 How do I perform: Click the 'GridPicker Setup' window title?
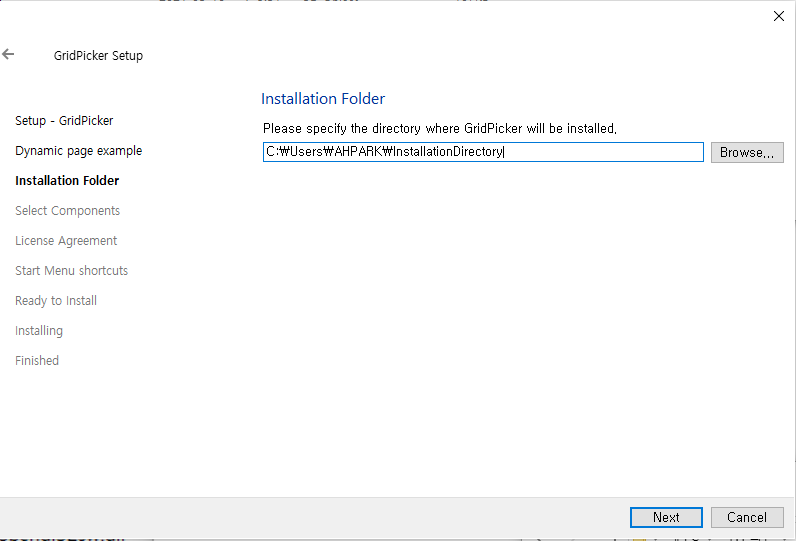[x=98, y=55]
